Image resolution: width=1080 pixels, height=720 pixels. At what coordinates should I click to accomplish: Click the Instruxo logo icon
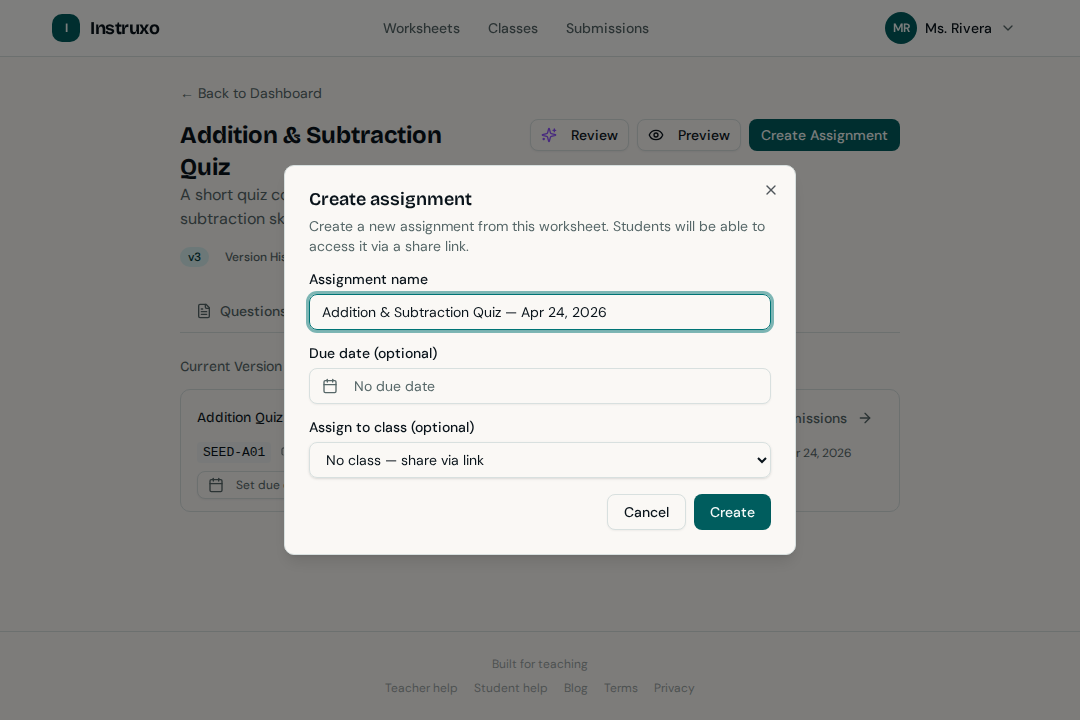point(66,28)
